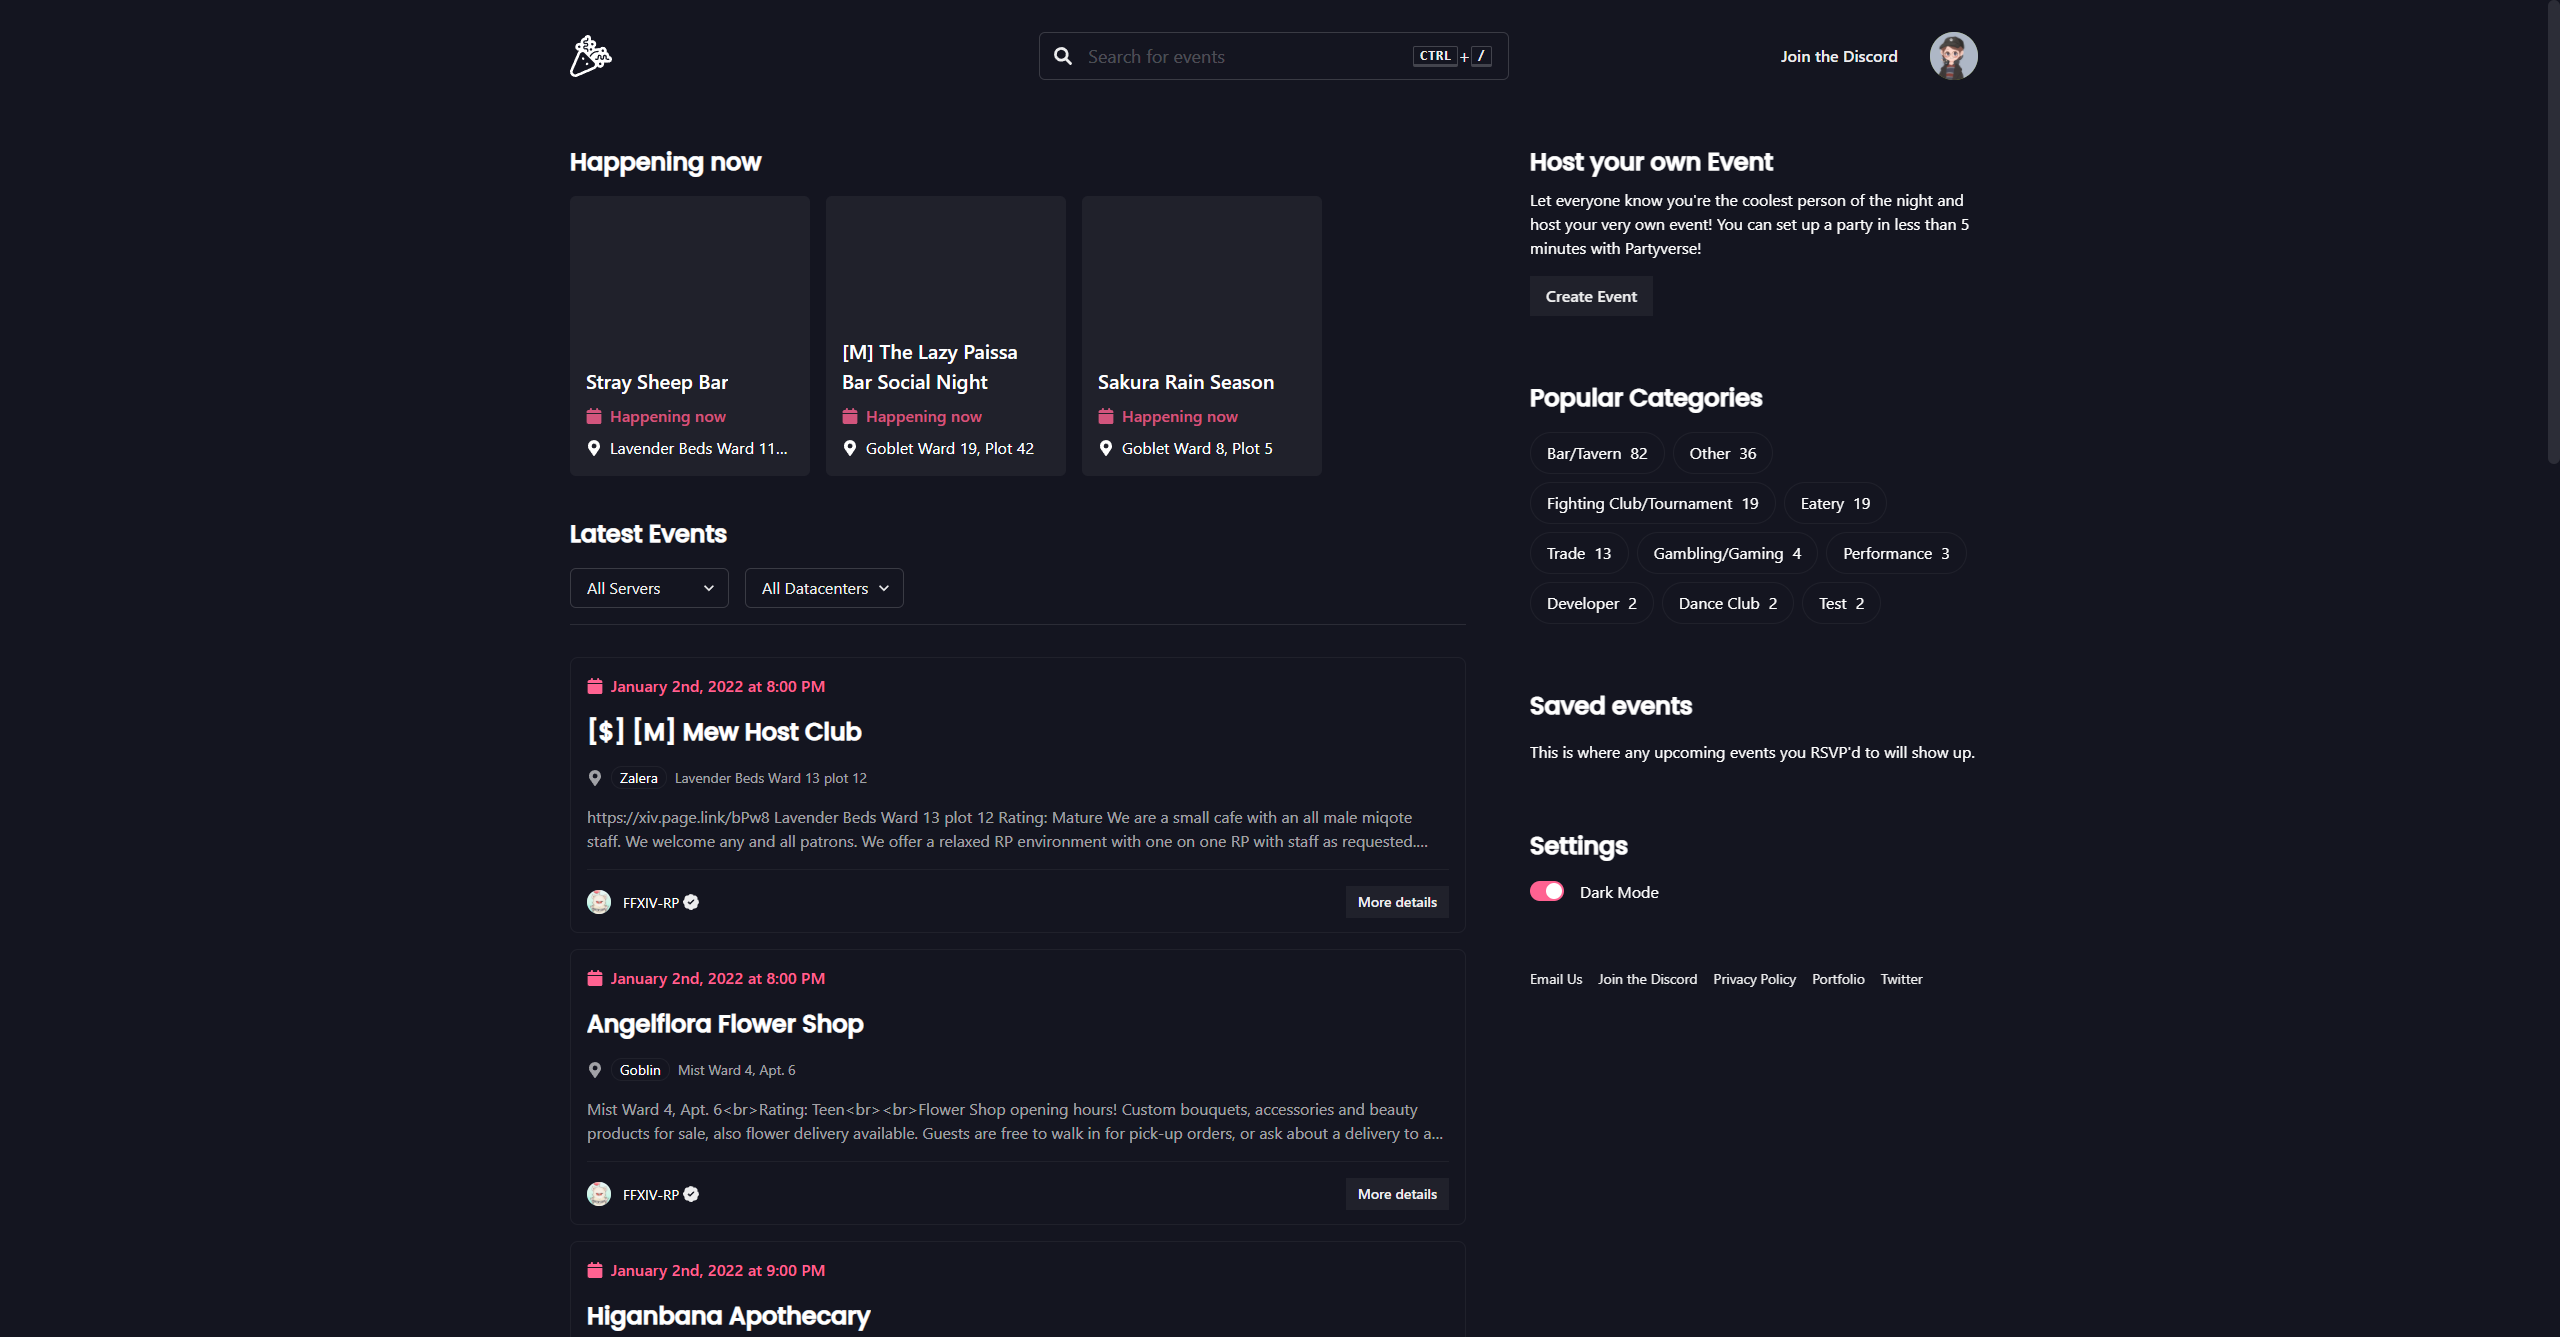Click the location pin beside Zalera

coord(595,778)
